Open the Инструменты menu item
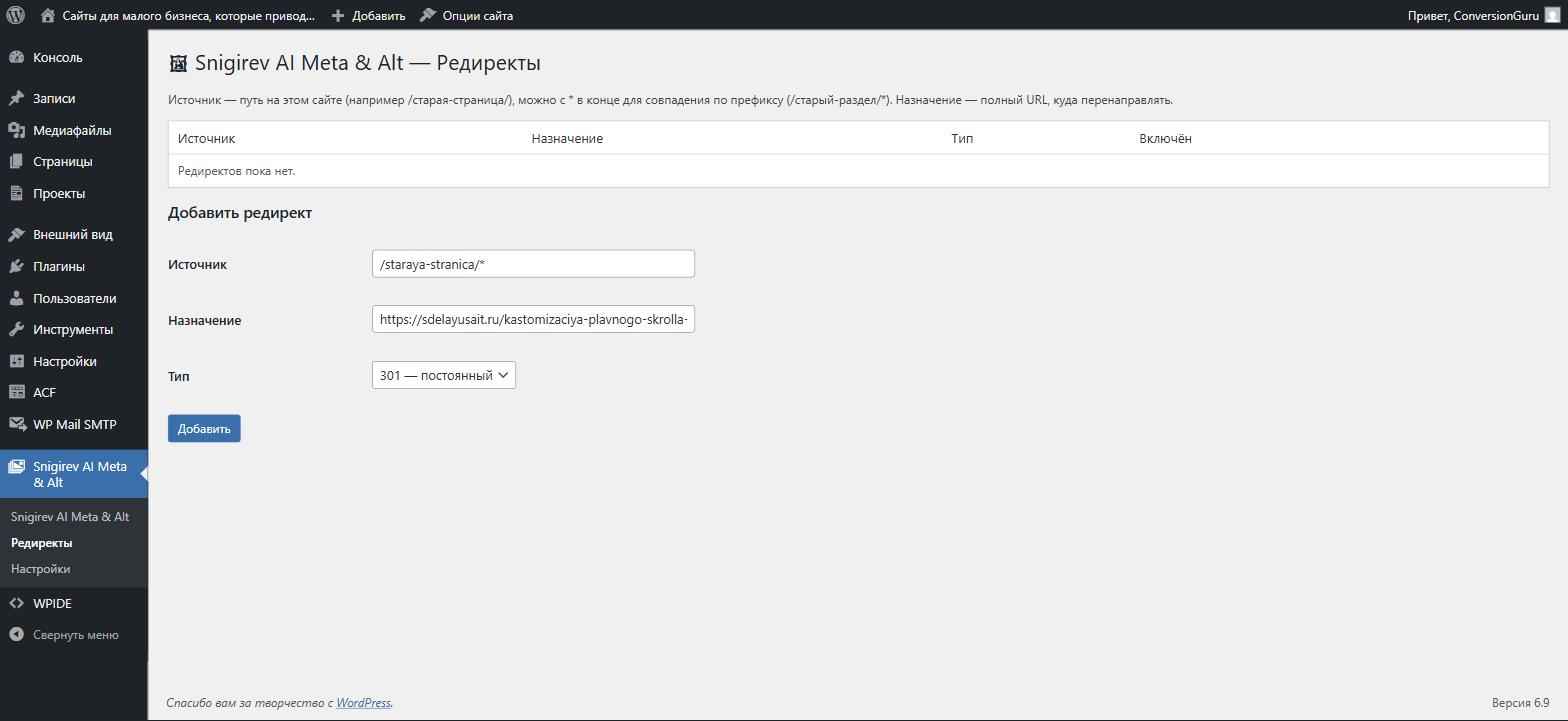 (x=74, y=330)
